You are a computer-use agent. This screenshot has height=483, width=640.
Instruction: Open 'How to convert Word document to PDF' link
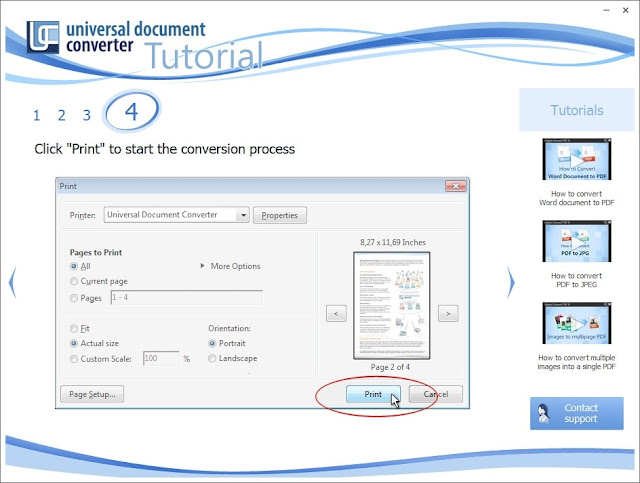click(576, 198)
